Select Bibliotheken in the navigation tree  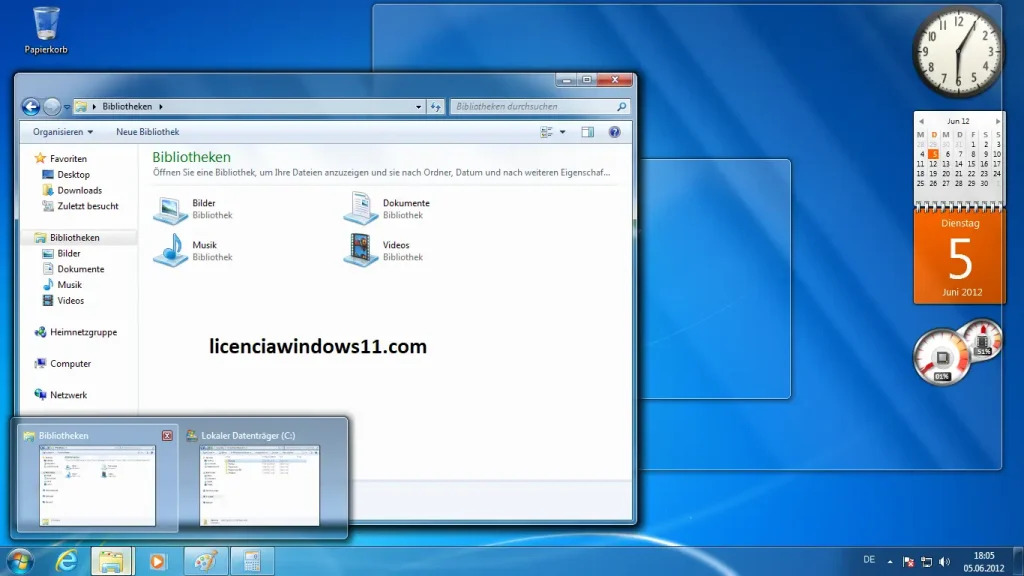[74, 238]
